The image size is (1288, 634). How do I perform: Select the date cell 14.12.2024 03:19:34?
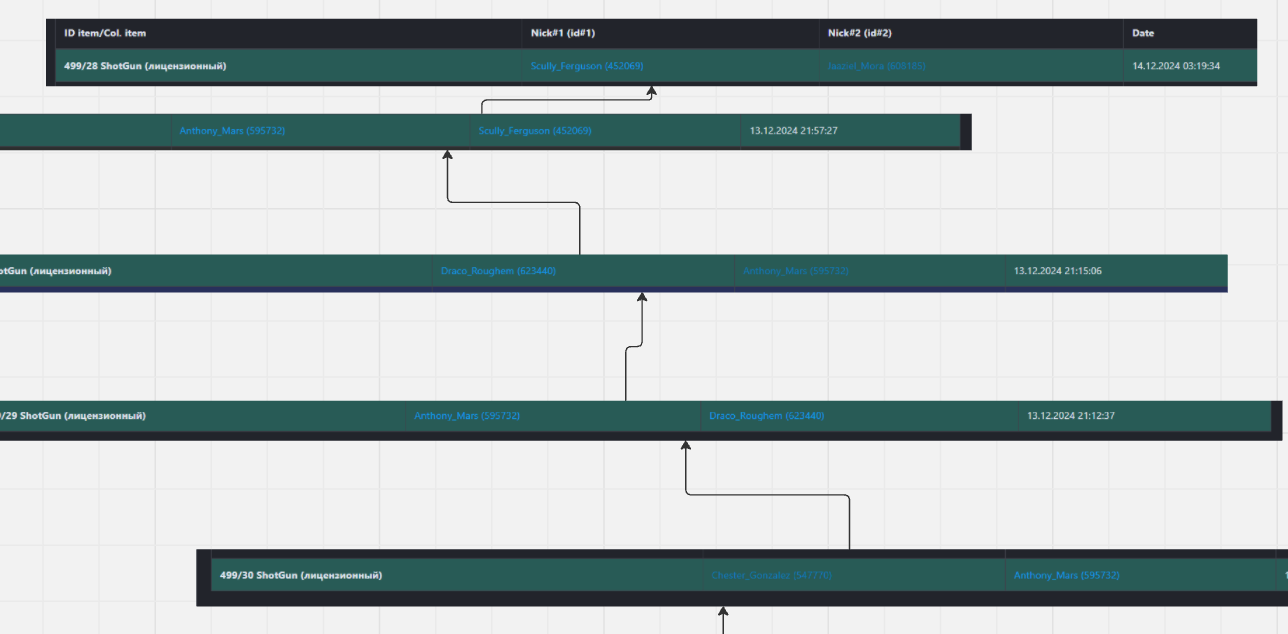(x=1176, y=66)
